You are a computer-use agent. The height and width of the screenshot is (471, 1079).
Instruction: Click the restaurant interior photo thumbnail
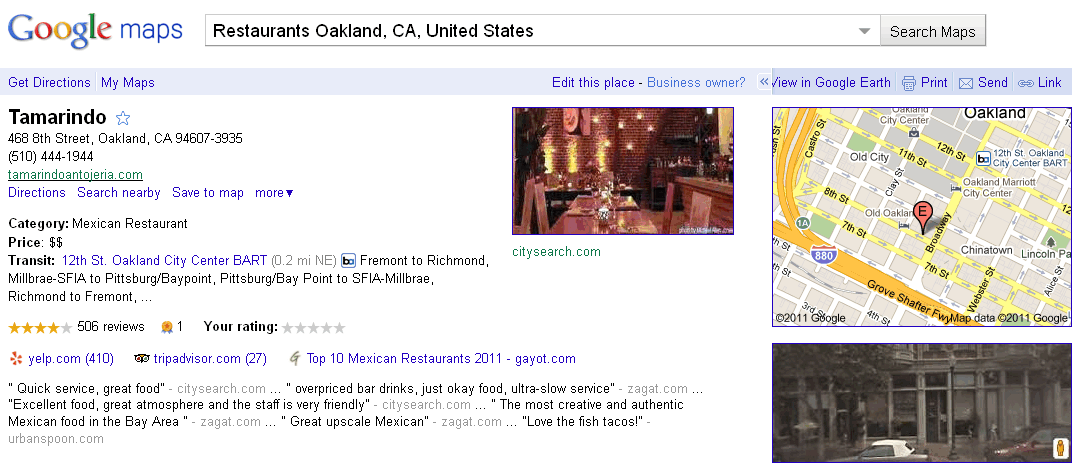(x=623, y=171)
